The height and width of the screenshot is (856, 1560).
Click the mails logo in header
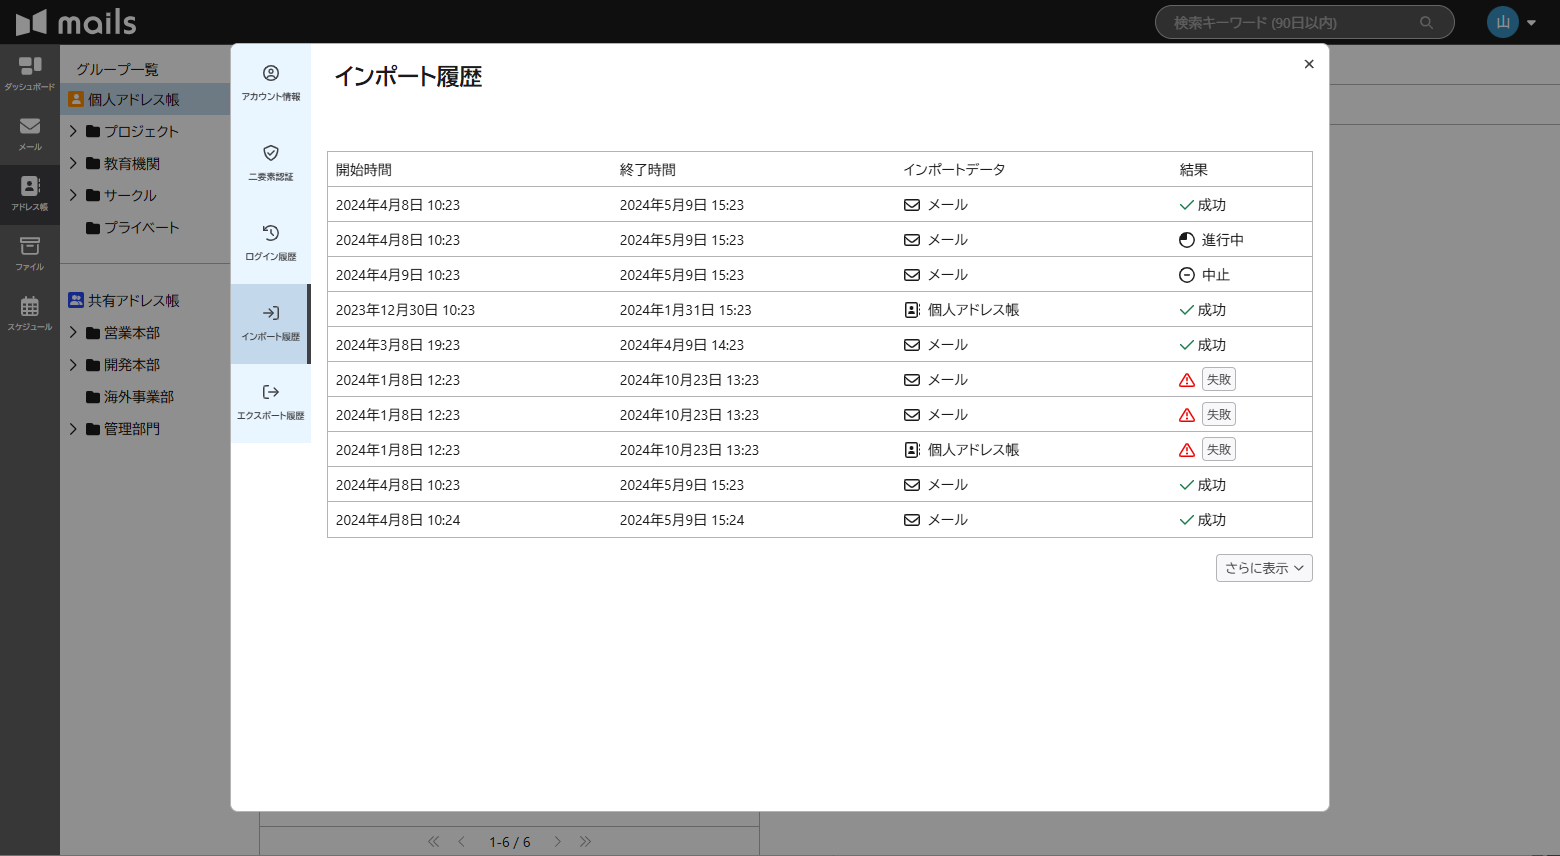coord(76,22)
